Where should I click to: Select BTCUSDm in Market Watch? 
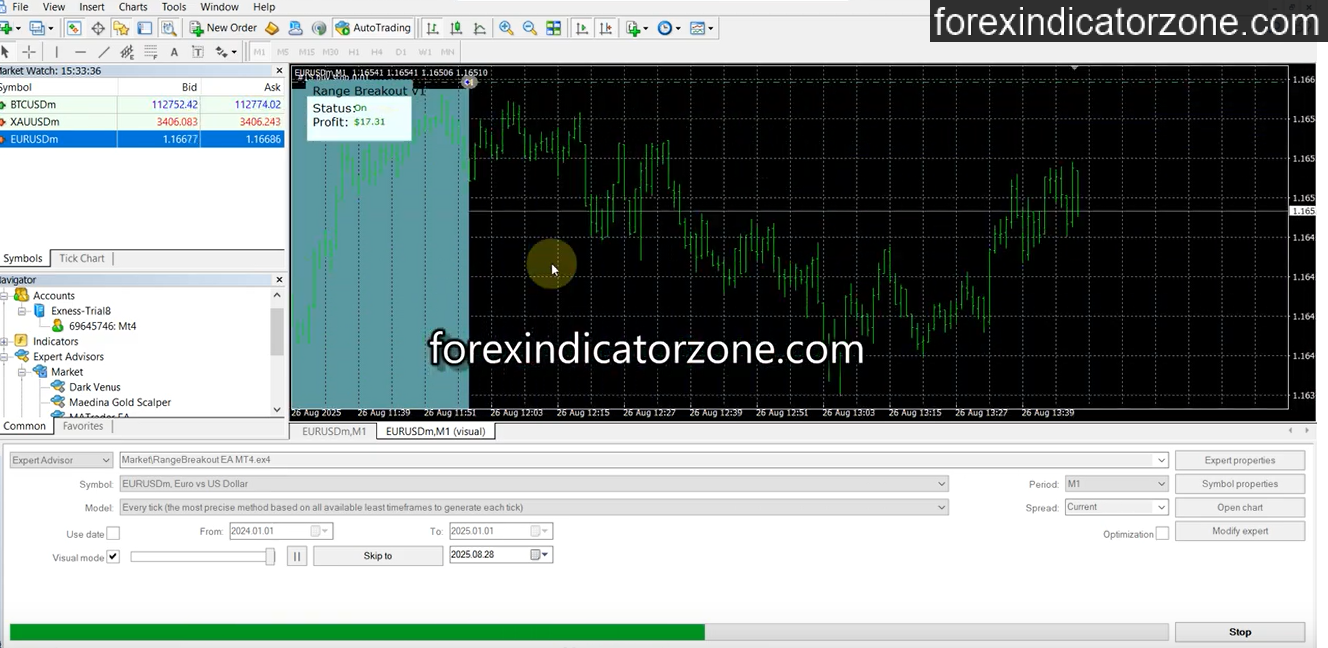[142, 104]
